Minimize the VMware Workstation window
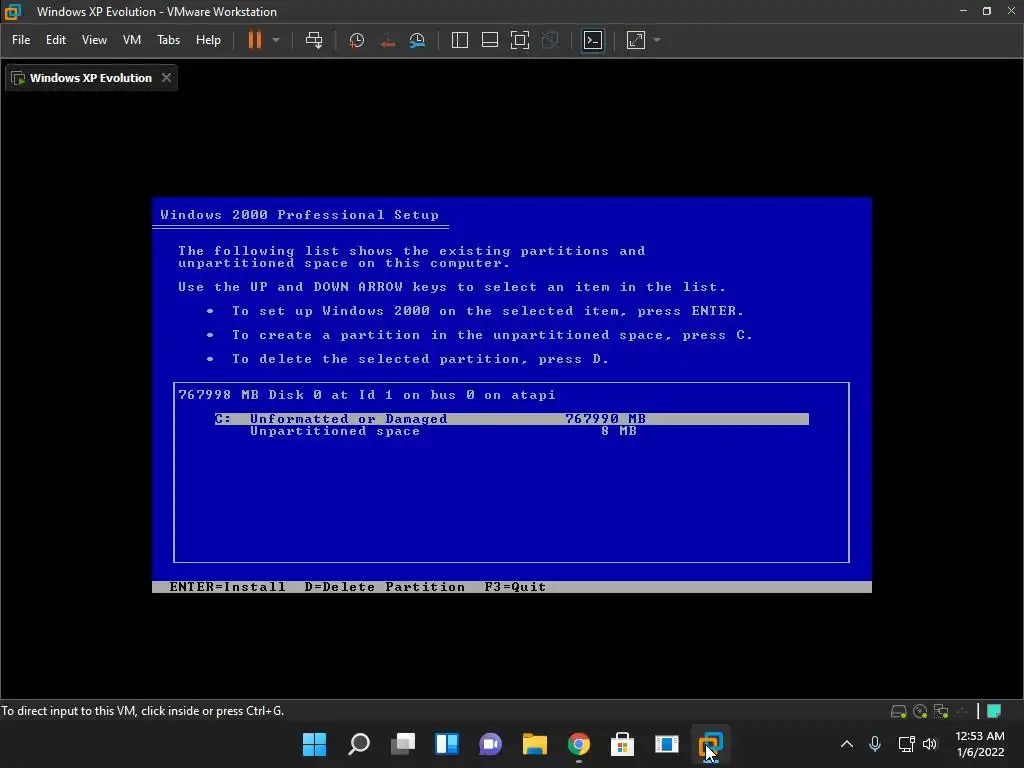This screenshot has height=768, width=1024. click(x=963, y=11)
